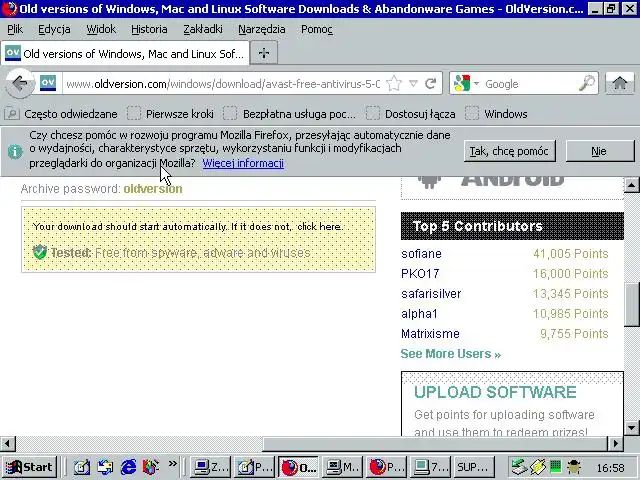640x480 pixels.
Task: Click the magnifier search icon in search box
Action: (587, 83)
